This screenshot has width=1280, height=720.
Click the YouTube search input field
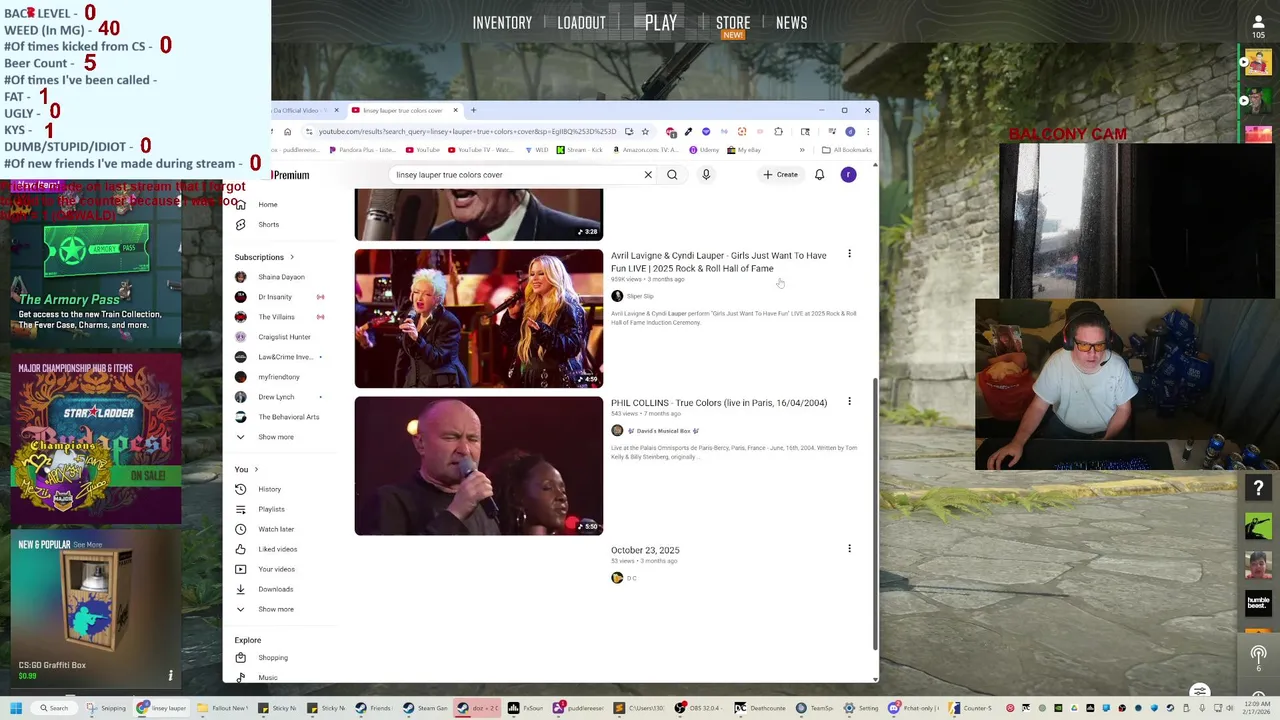click(x=515, y=175)
